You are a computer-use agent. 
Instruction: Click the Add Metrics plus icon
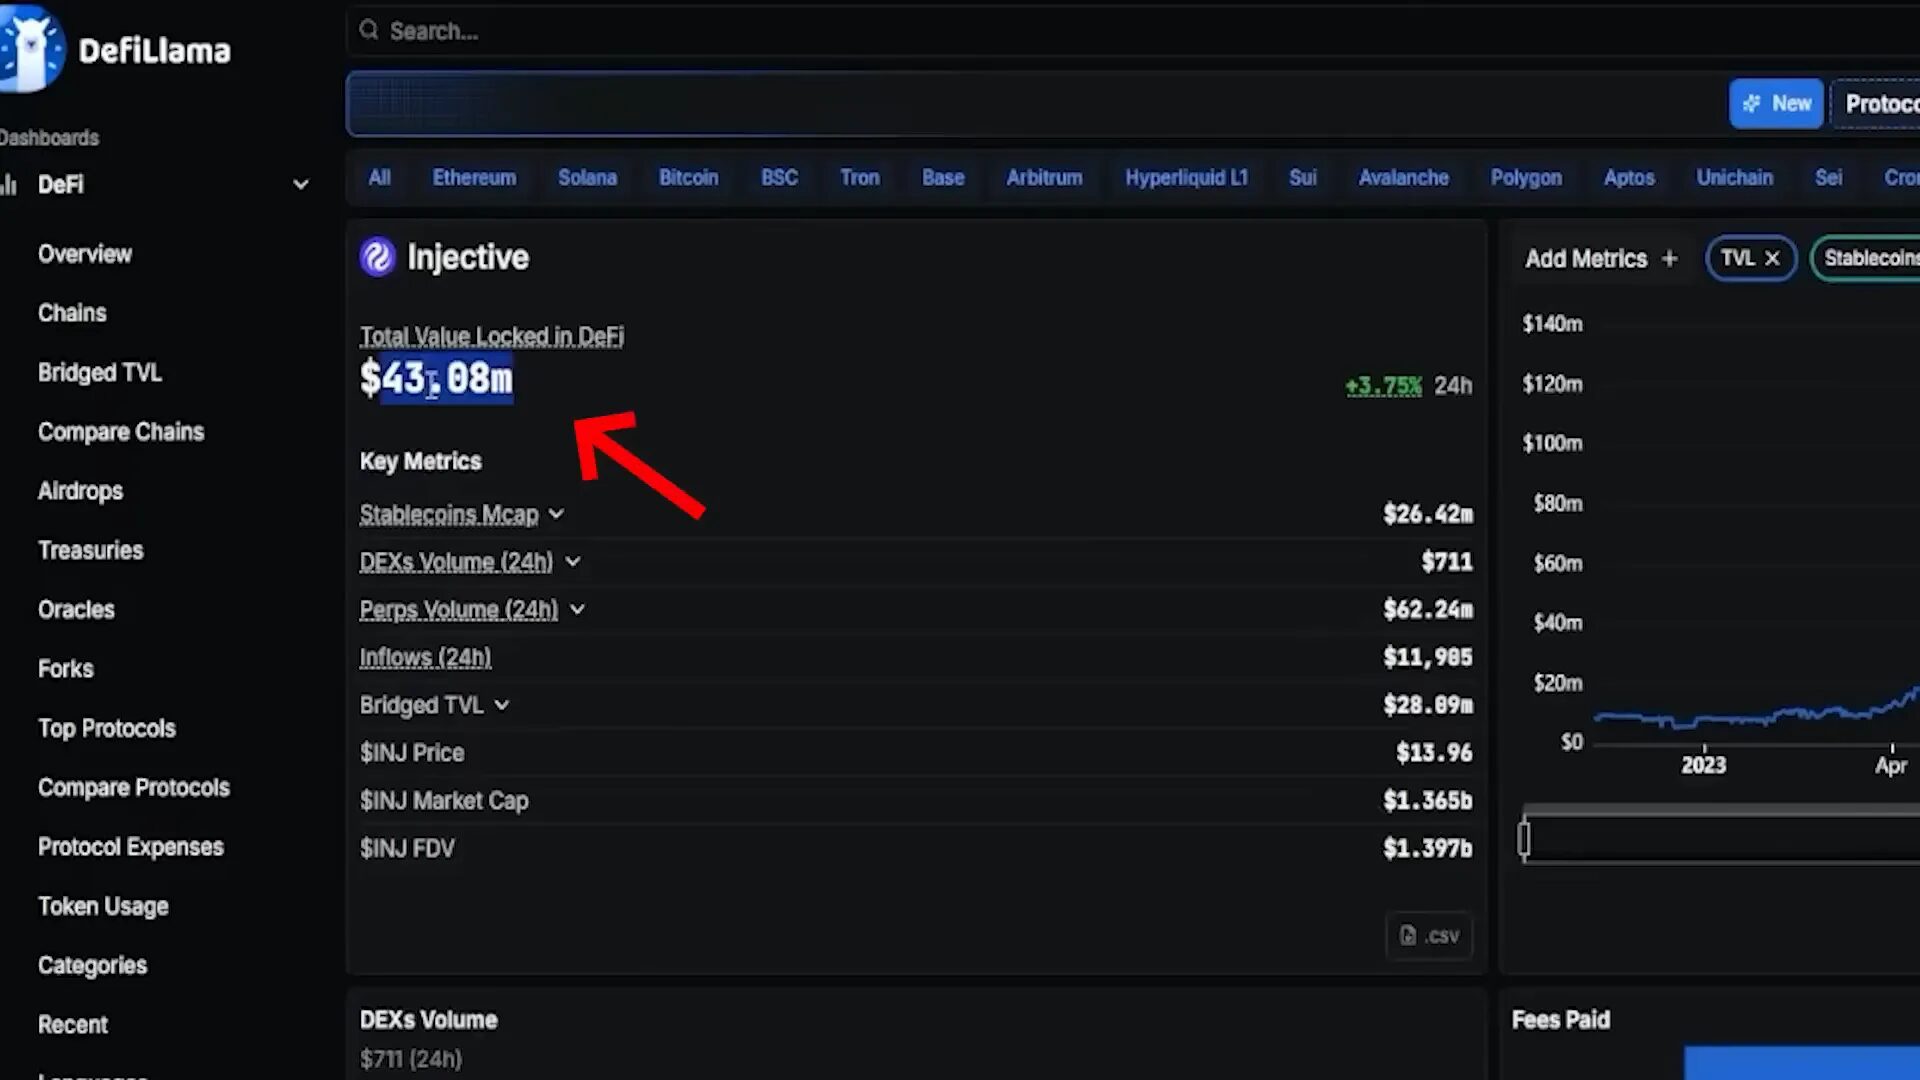[1670, 258]
